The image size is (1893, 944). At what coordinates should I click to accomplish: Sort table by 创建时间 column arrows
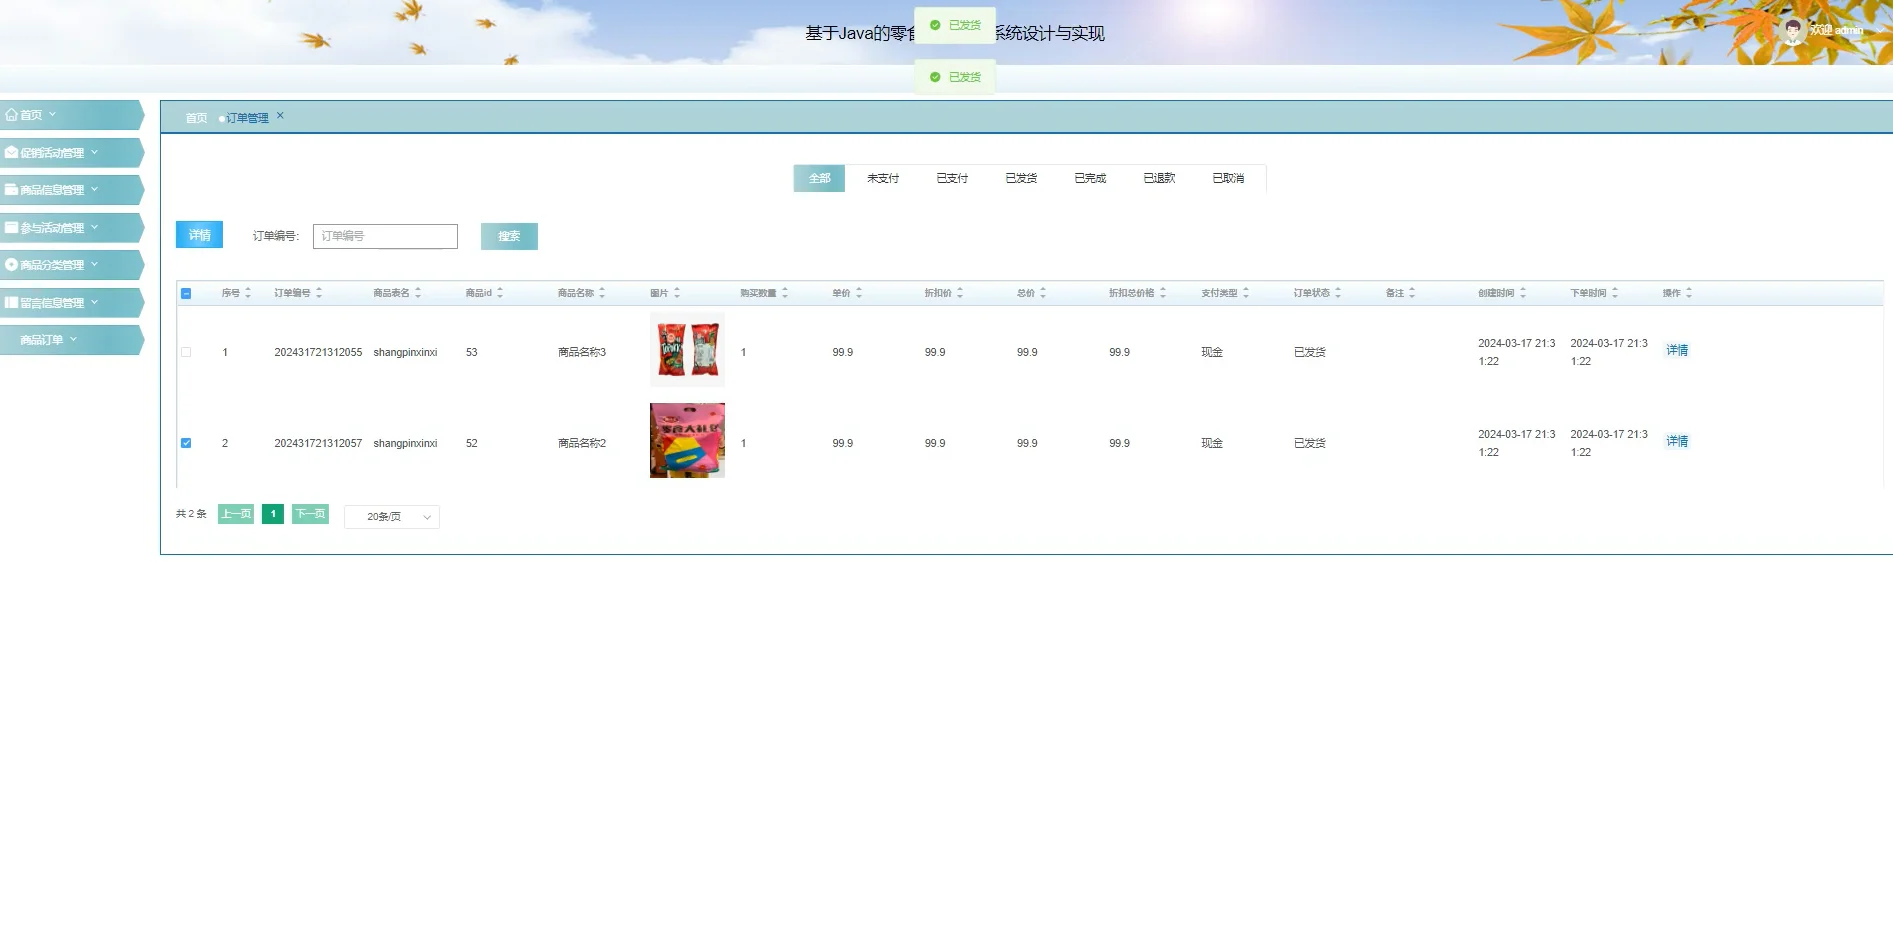[x=1523, y=293]
